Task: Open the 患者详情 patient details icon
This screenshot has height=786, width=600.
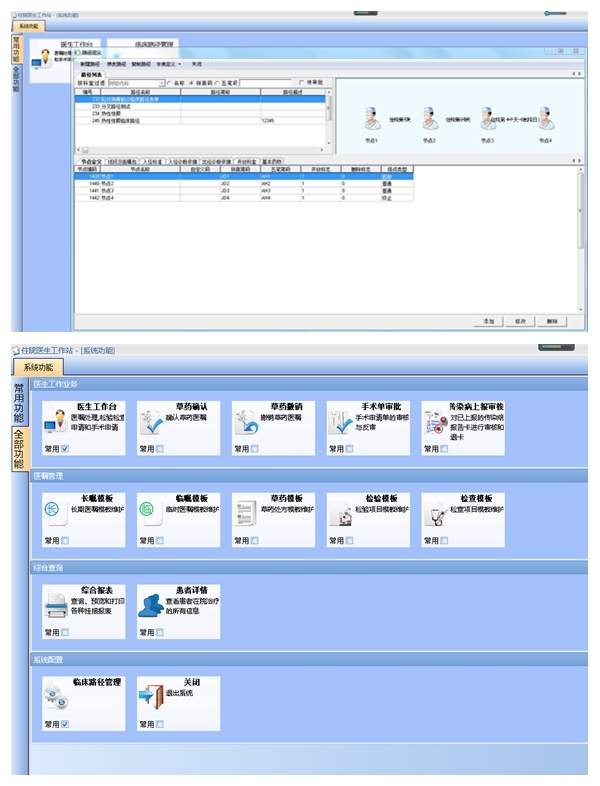Action: [151, 604]
